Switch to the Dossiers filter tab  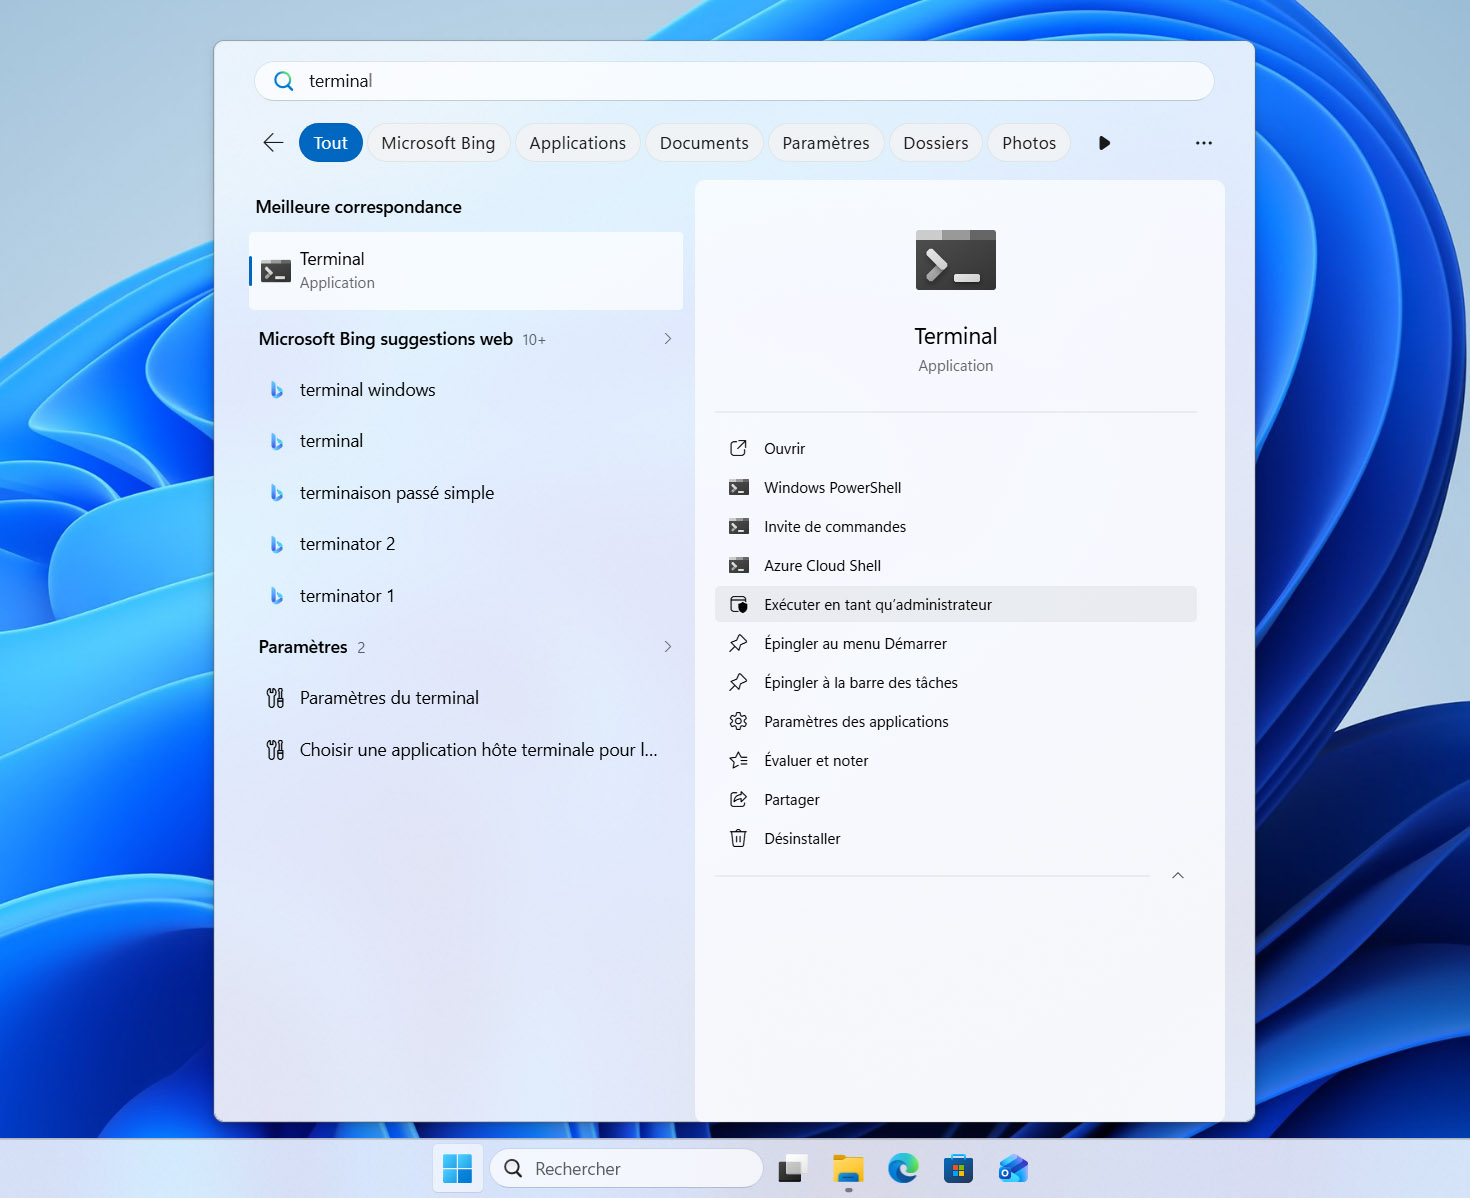(x=936, y=143)
